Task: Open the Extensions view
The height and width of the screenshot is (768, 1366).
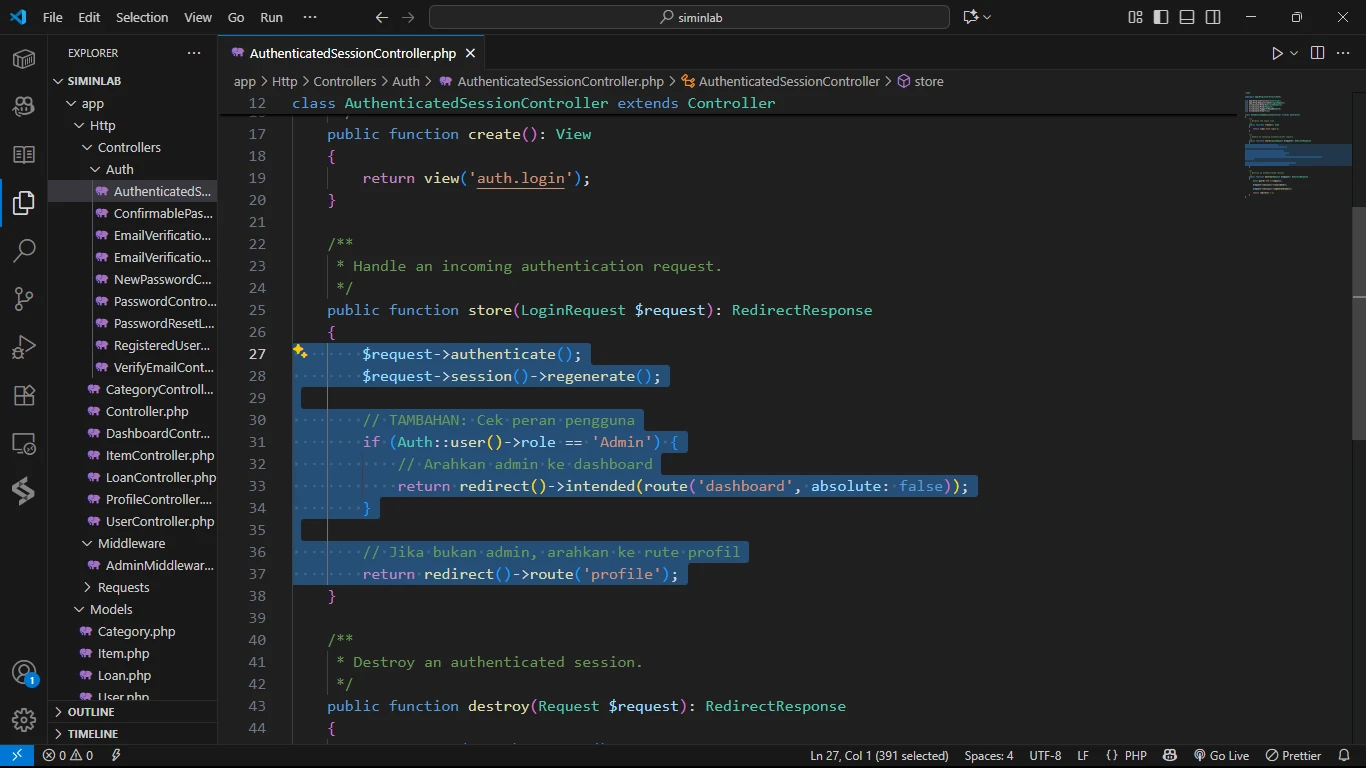Action: tap(24, 395)
